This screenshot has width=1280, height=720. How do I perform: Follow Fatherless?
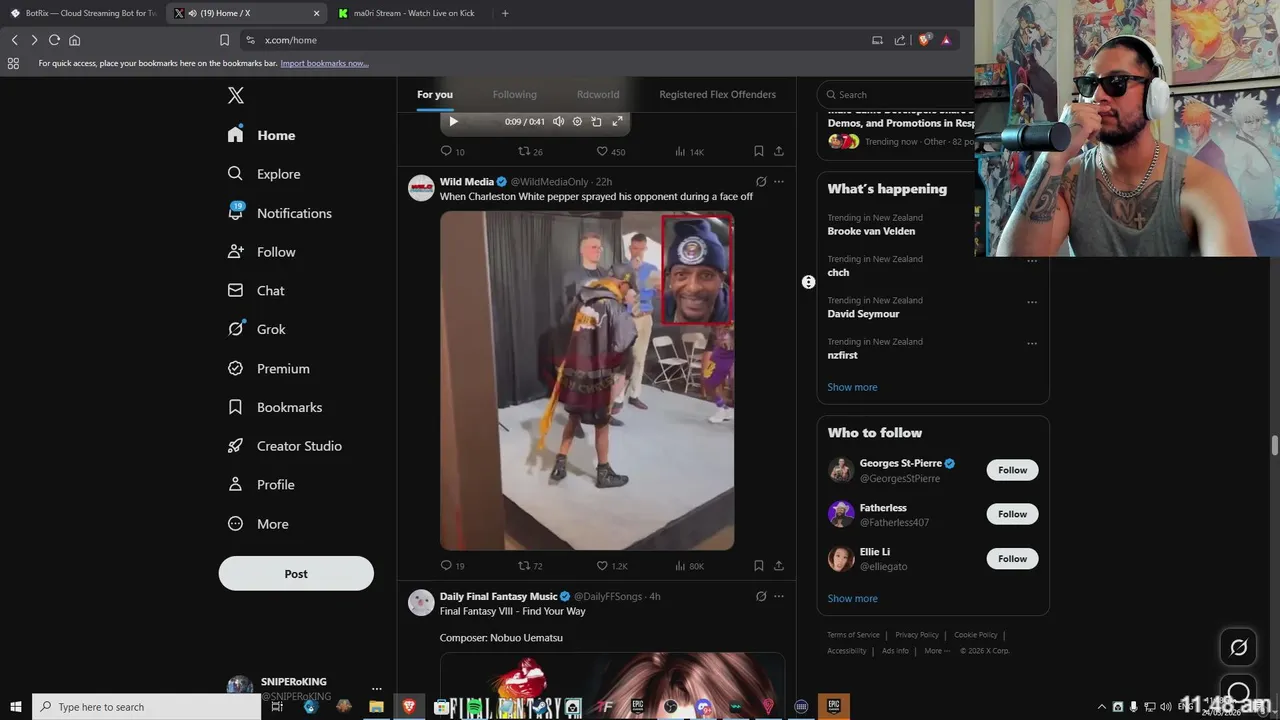[1012, 514]
